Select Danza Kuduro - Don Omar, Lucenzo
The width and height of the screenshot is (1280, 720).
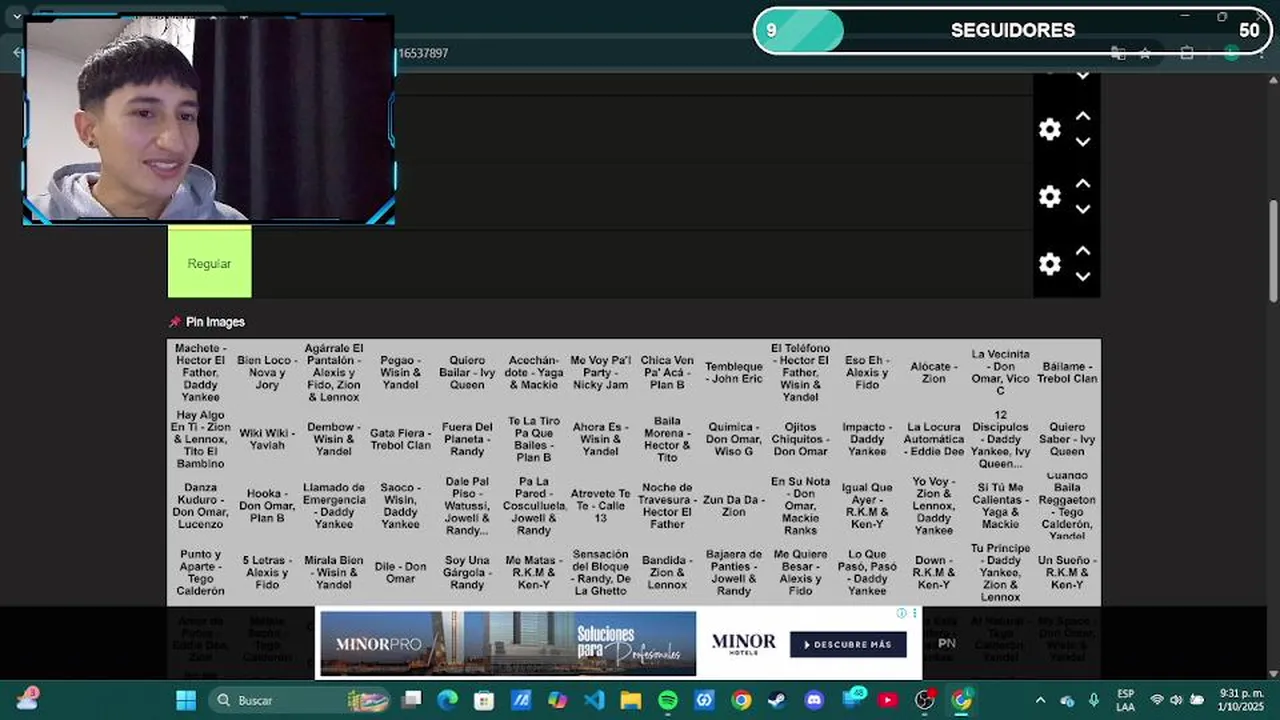tap(200, 506)
